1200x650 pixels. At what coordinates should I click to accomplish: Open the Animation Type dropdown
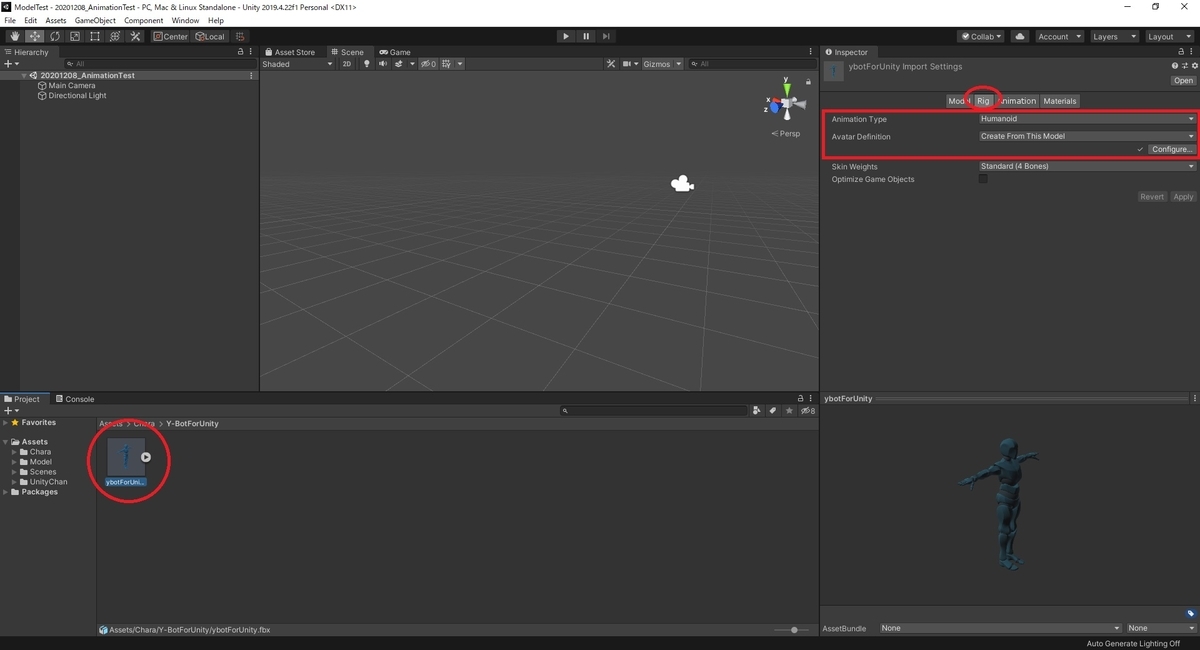[1087, 119]
